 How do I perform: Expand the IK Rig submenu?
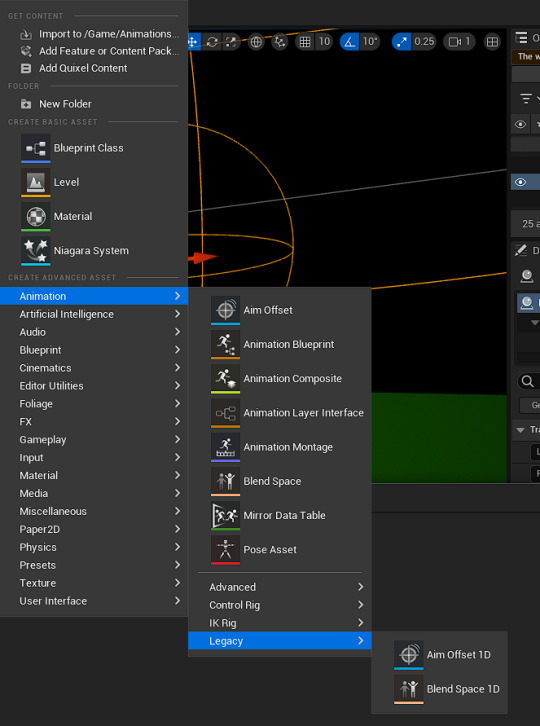point(280,623)
